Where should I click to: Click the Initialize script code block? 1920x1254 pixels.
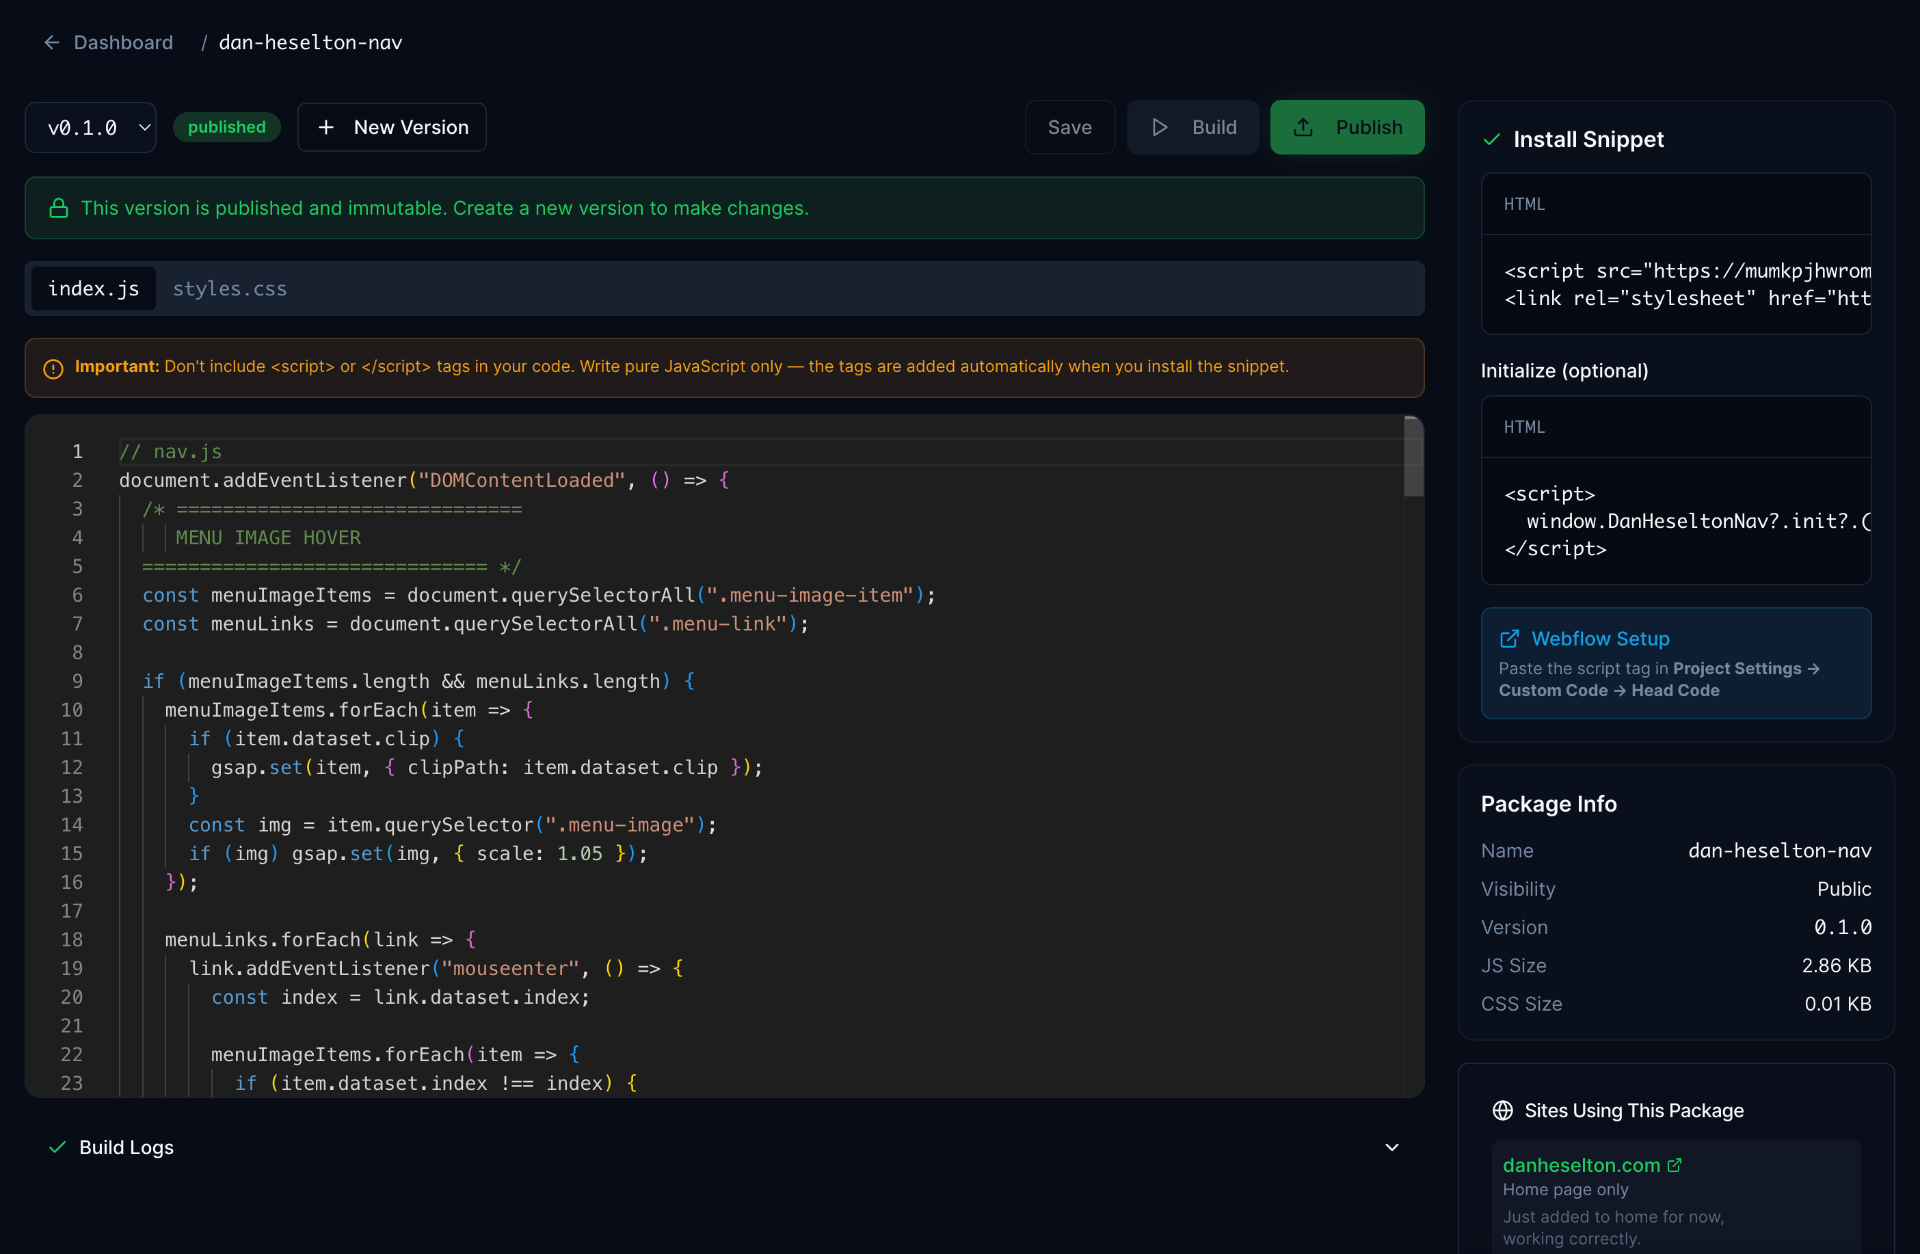1676,521
